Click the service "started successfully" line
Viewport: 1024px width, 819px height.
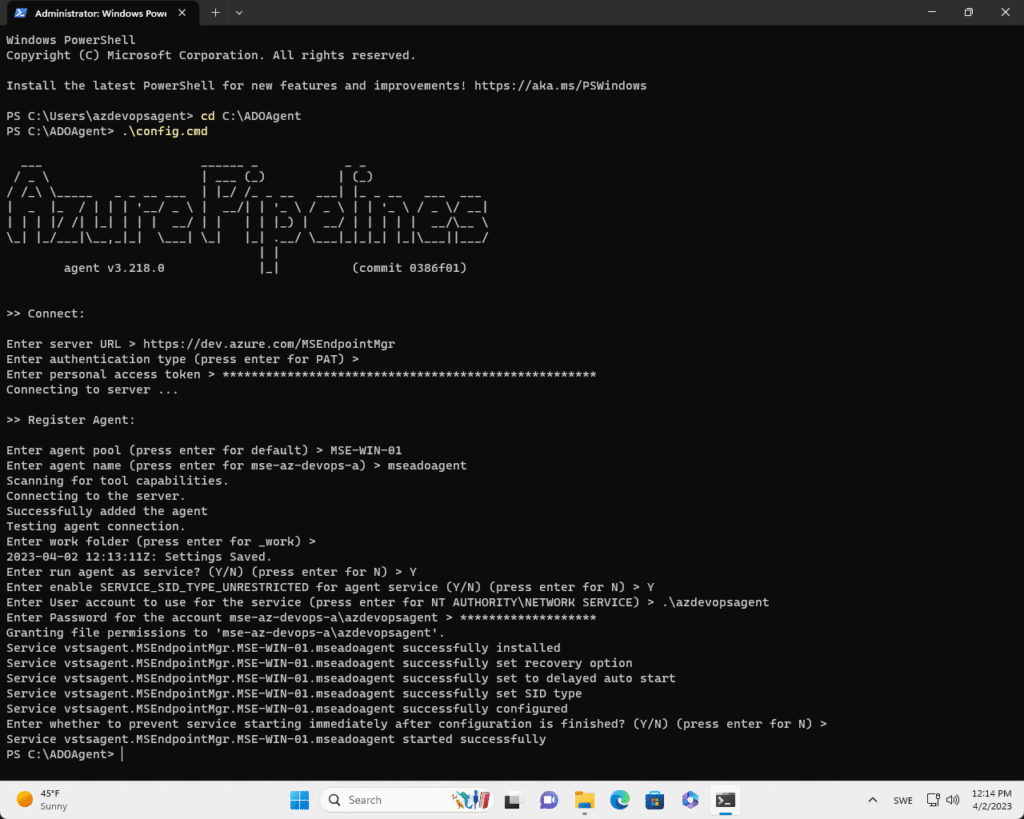(276, 739)
